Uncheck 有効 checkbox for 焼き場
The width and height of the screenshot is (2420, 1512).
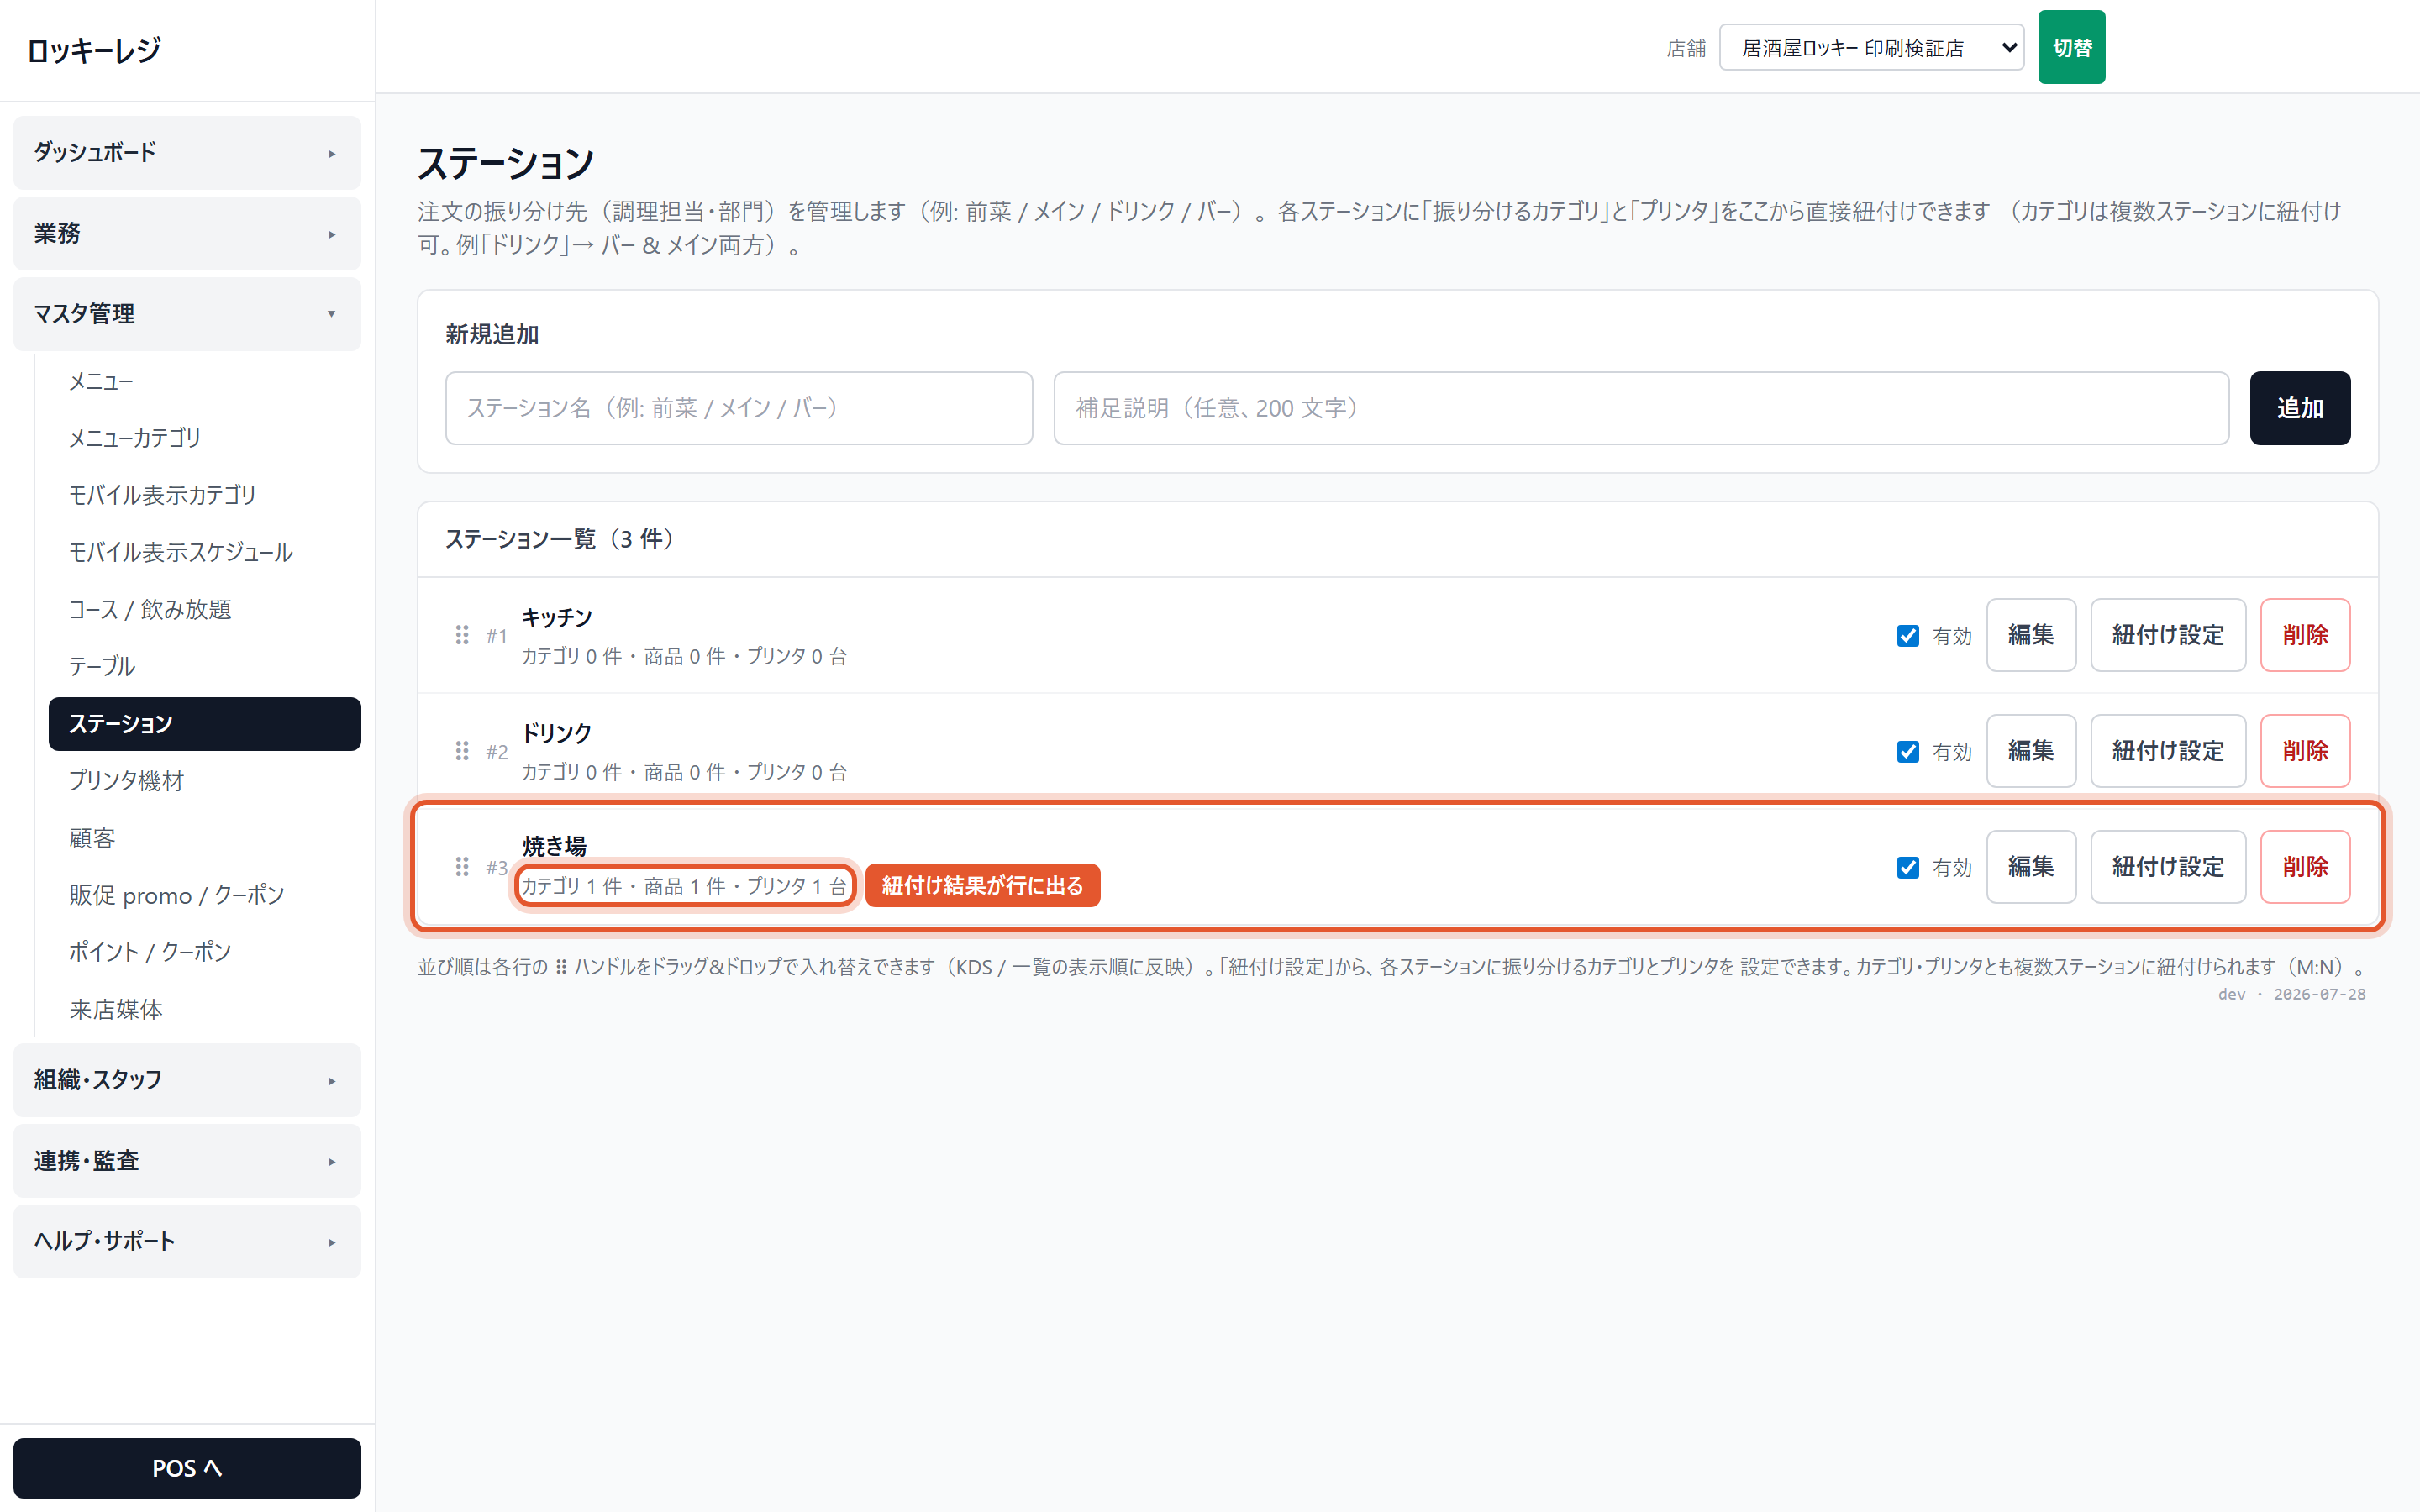pyautogui.click(x=1907, y=868)
